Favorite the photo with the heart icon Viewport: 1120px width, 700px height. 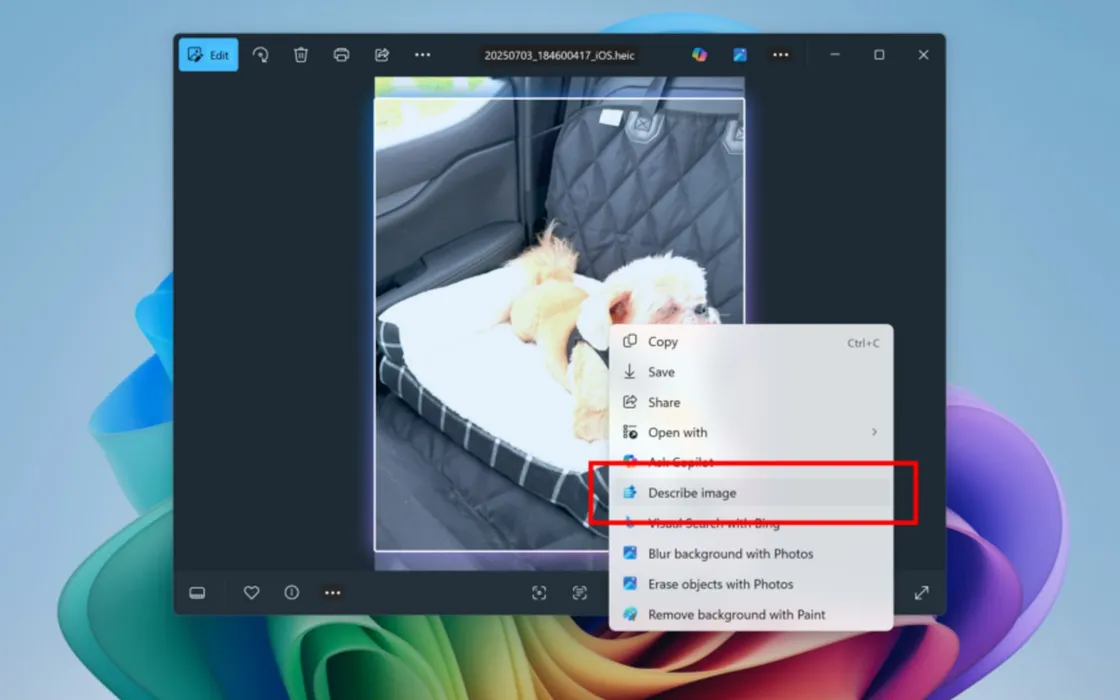click(x=251, y=593)
